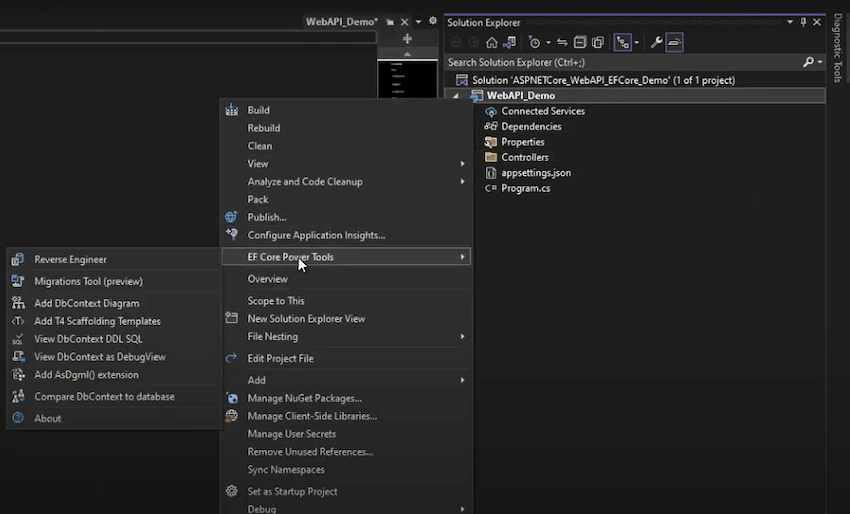Expand Analyze and Code Cleanup submenu

point(346,182)
